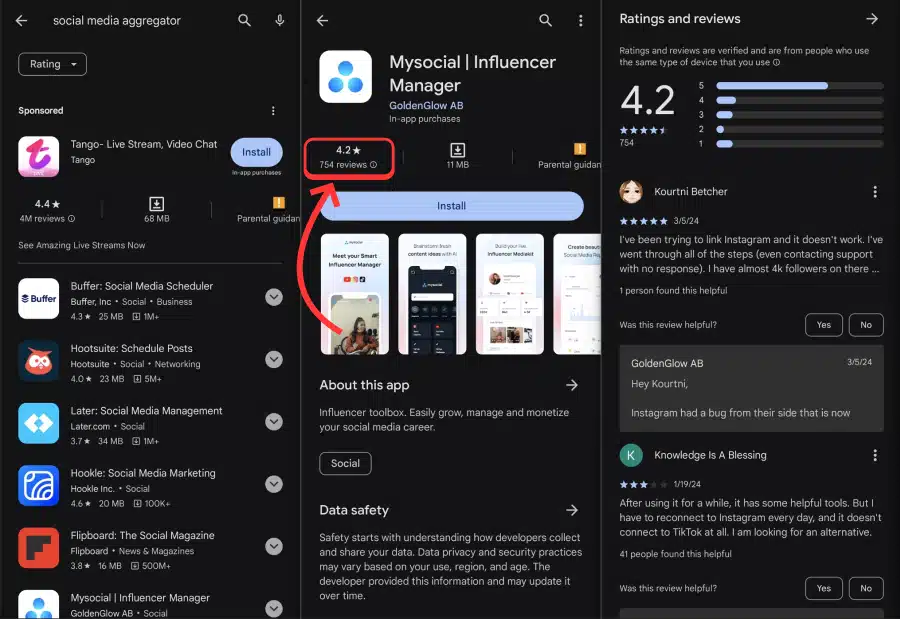
Task: Open the overflow menu on Kourtni's review
Action: [x=875, y=191]
